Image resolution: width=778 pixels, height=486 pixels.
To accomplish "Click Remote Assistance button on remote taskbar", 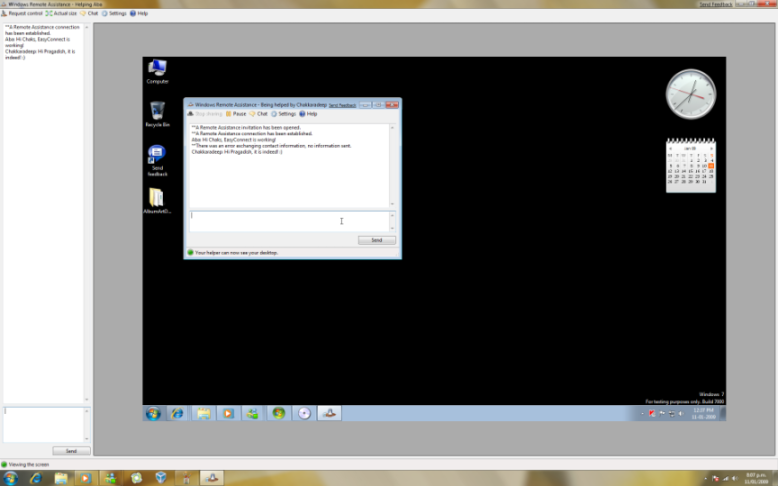I will [x=329, y=413].
